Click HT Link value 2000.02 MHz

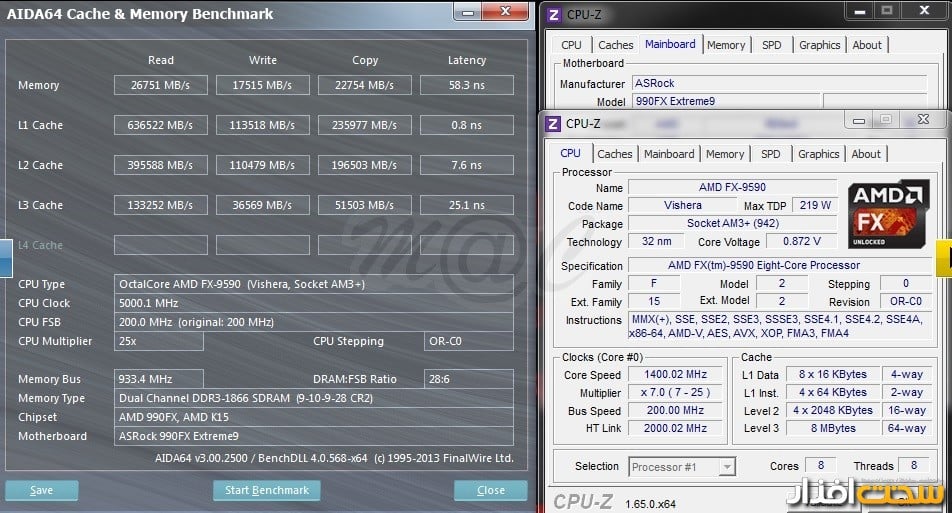click(676, 429)
